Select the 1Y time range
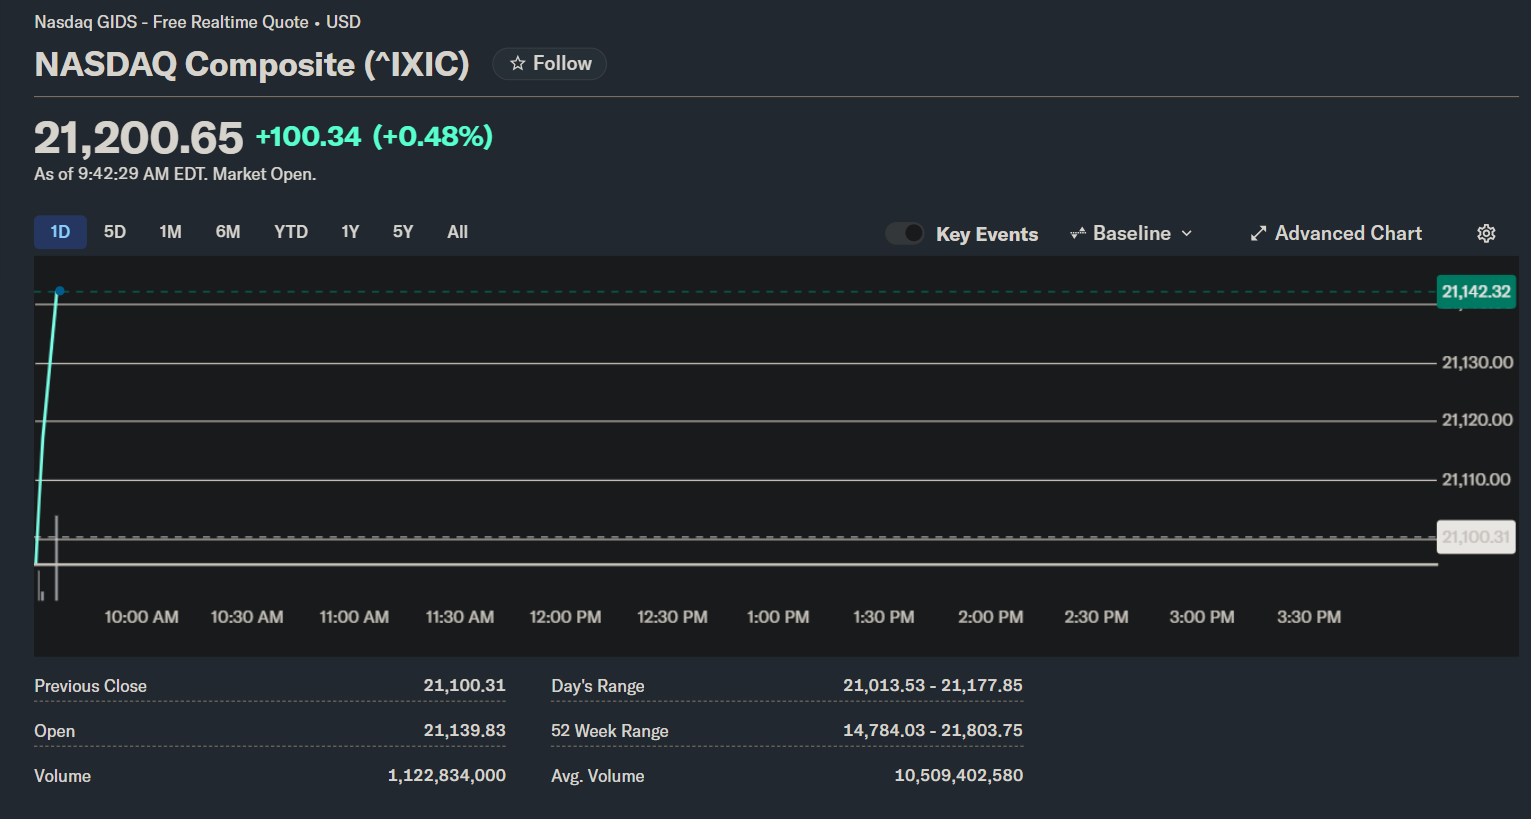This screenshot has height=819, width=1531. (350, 232)
